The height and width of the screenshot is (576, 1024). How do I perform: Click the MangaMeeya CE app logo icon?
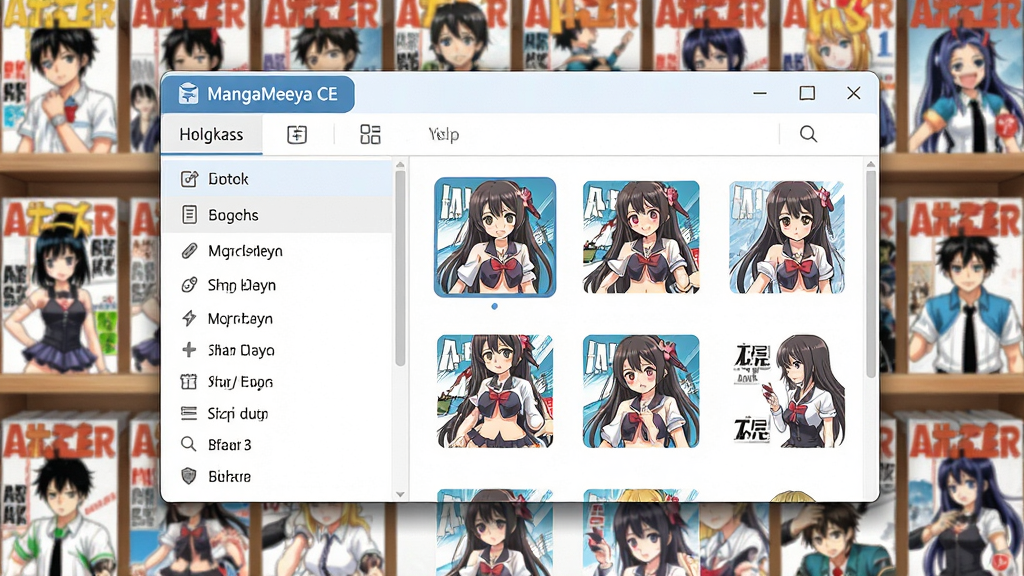click(x=189, y=94)
